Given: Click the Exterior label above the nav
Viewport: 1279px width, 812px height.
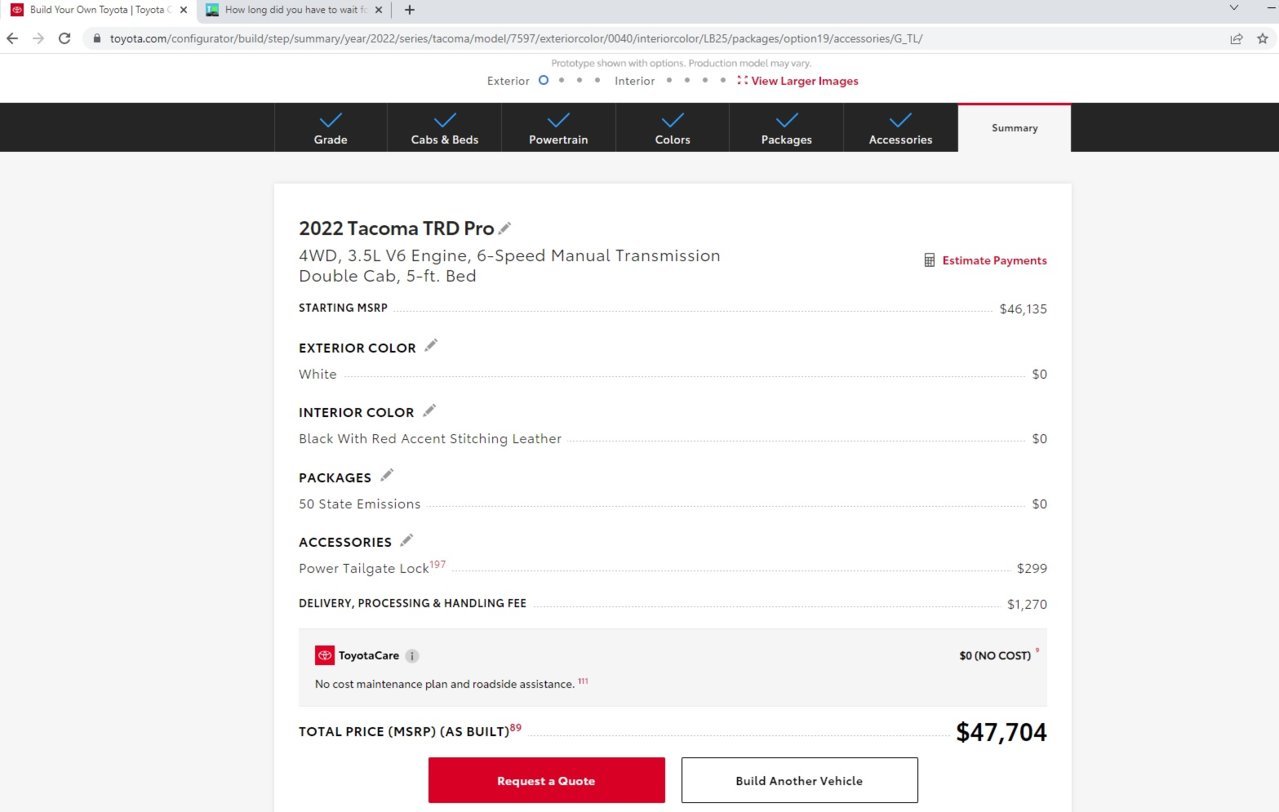Looking at the screenshot, I should click(508, 81).
